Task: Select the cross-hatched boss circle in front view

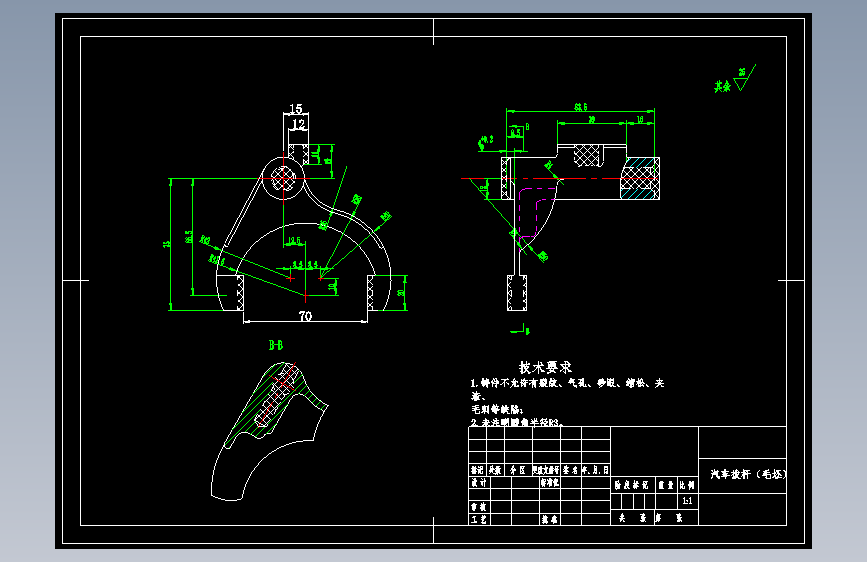Action: click(x=283, y=178)
